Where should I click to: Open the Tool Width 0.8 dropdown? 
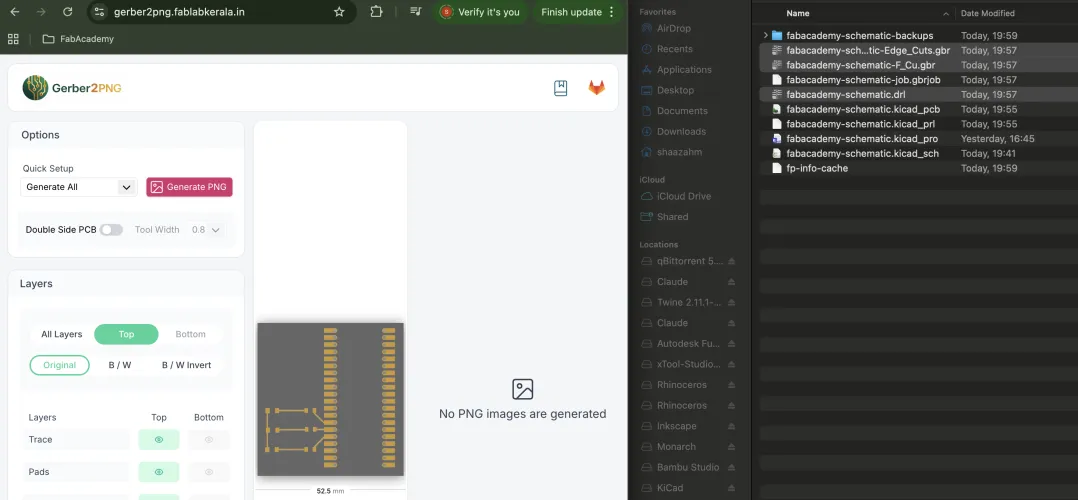pos(206,230)
